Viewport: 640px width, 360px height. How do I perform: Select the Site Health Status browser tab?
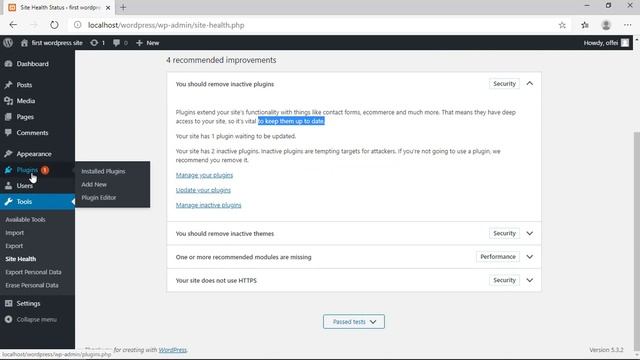coord(60,7)
